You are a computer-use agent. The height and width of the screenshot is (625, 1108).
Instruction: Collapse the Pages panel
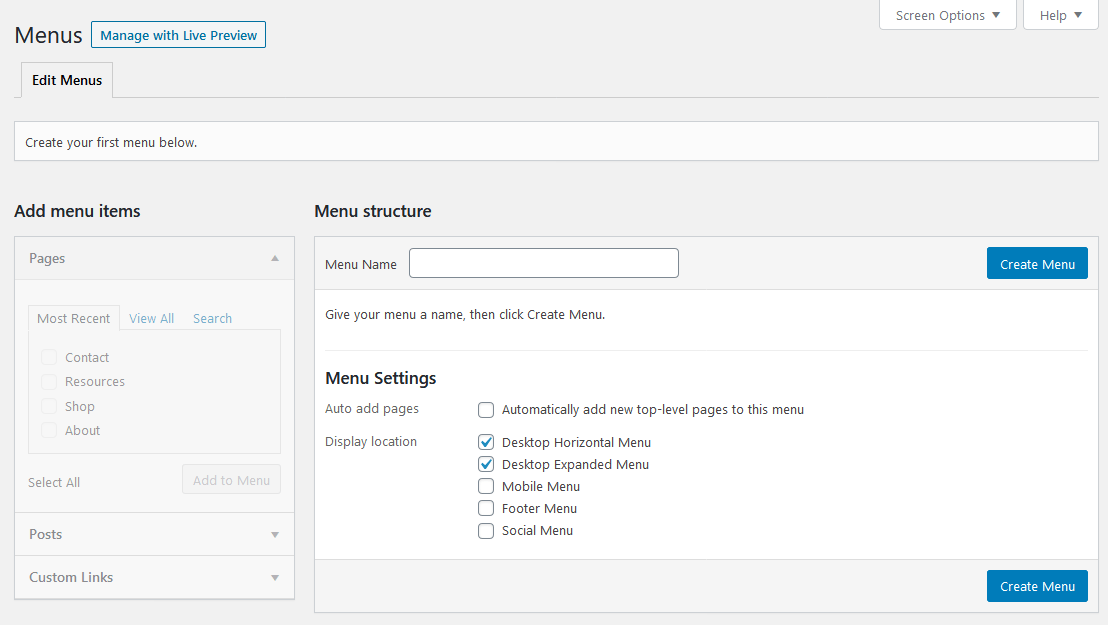click(274, 258)
